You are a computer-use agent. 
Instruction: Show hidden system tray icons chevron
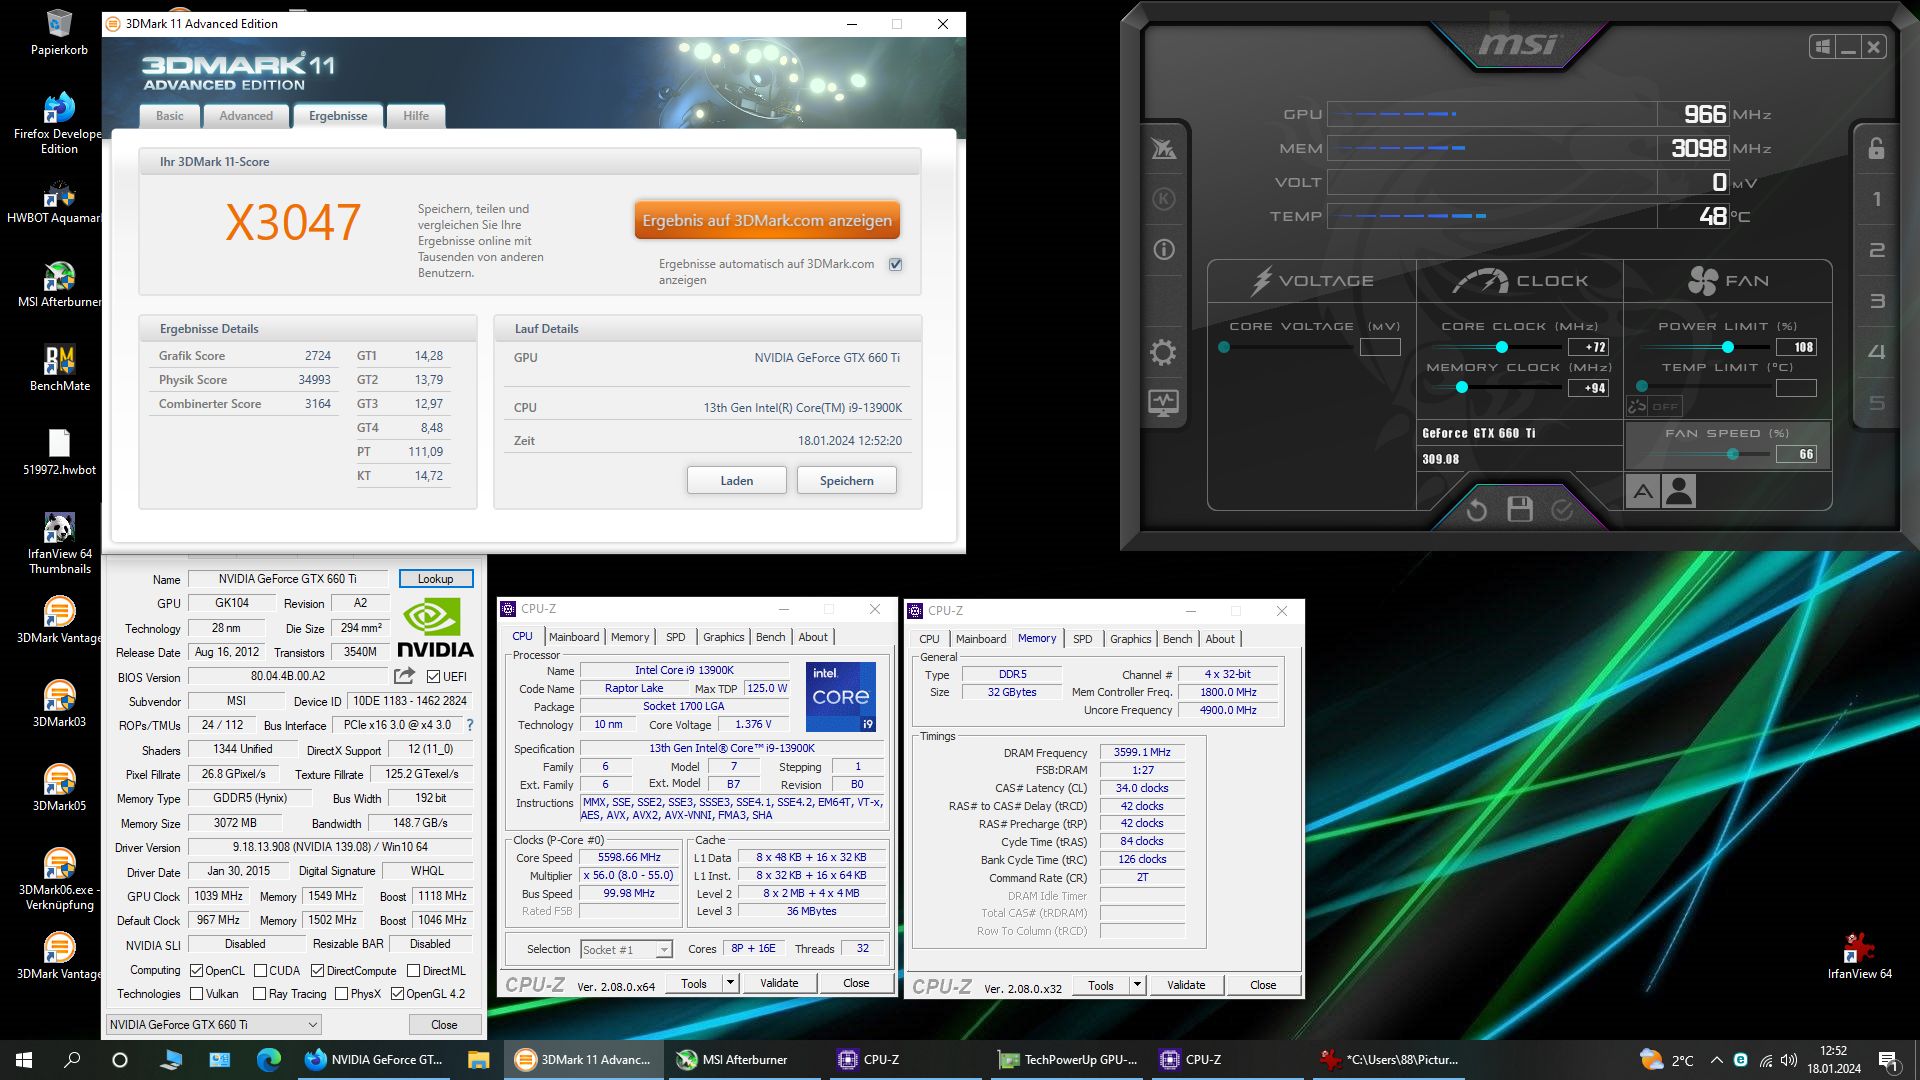[x=1716, y=1060]
